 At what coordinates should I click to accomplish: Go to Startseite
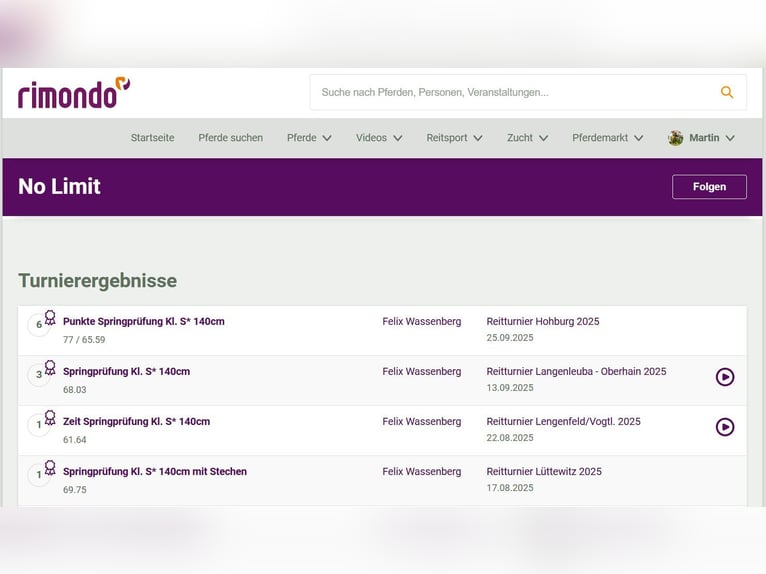[x=152, y=138]
